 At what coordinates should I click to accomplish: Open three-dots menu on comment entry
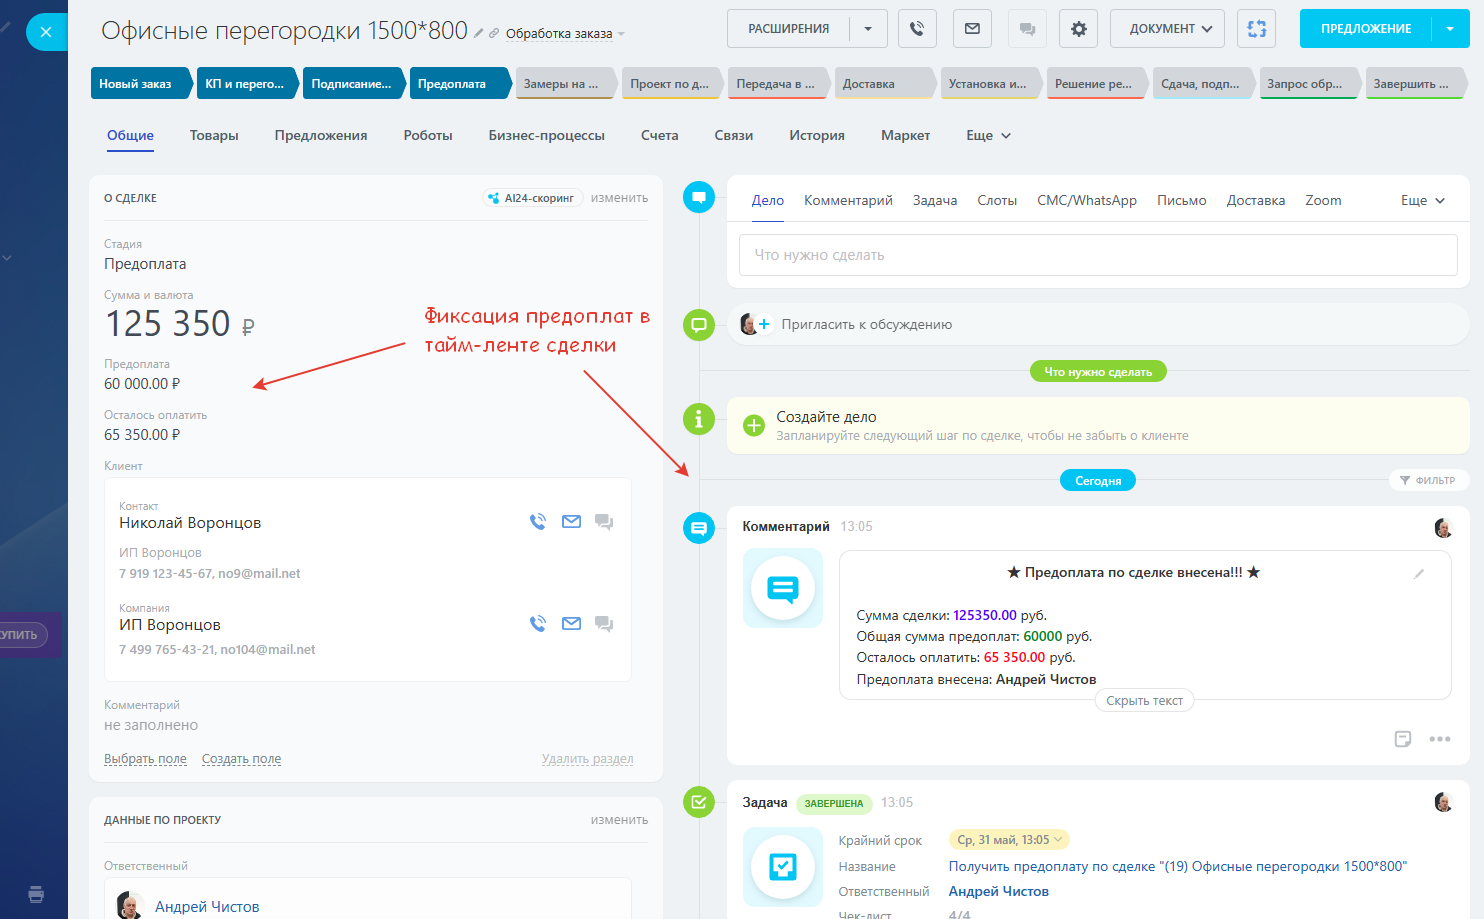(1439, 739)
